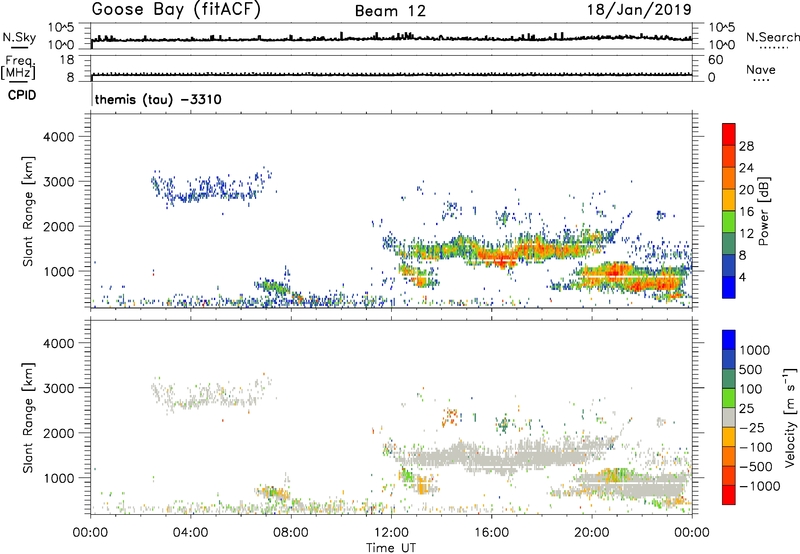Viewport: 800px width, 554px height.
Task: Click the "18" tick on the frequency axis
Action: [67, 60]
